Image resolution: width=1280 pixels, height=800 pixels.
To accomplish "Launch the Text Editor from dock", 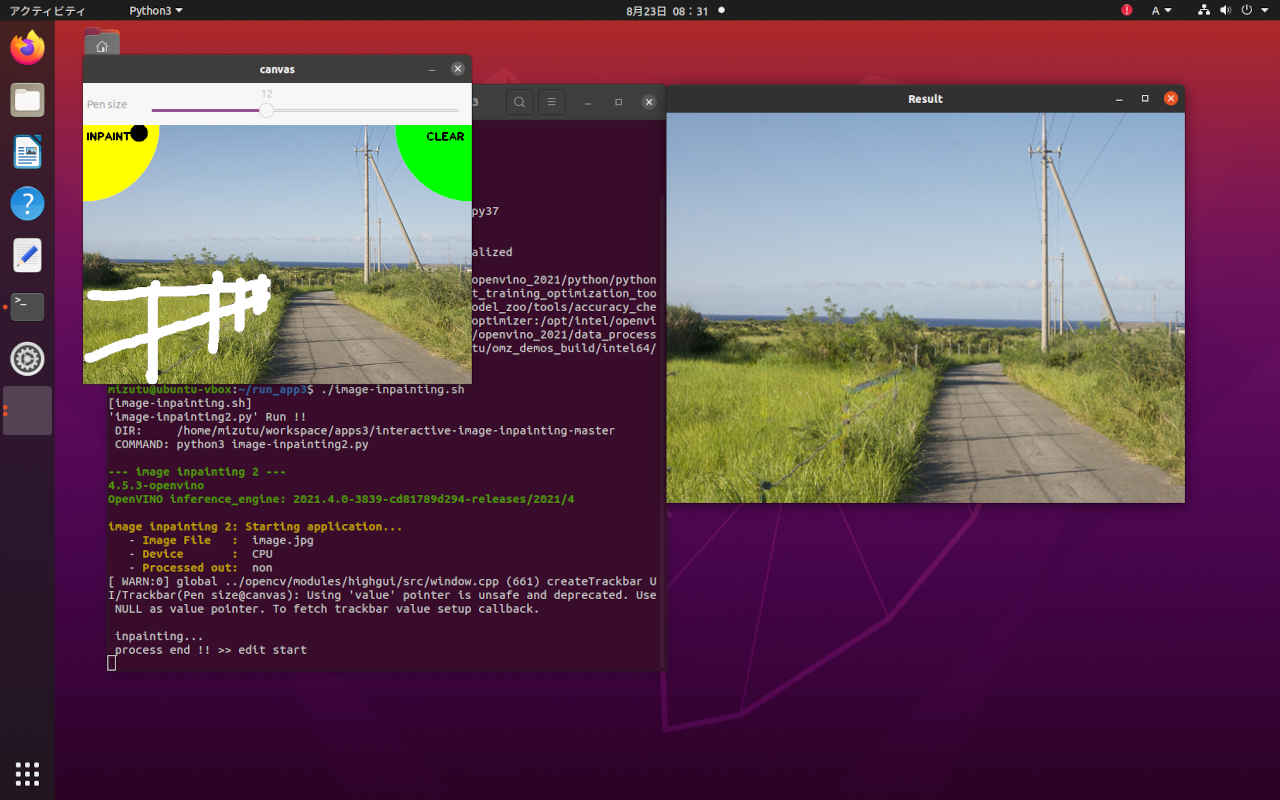I will 27,256.
